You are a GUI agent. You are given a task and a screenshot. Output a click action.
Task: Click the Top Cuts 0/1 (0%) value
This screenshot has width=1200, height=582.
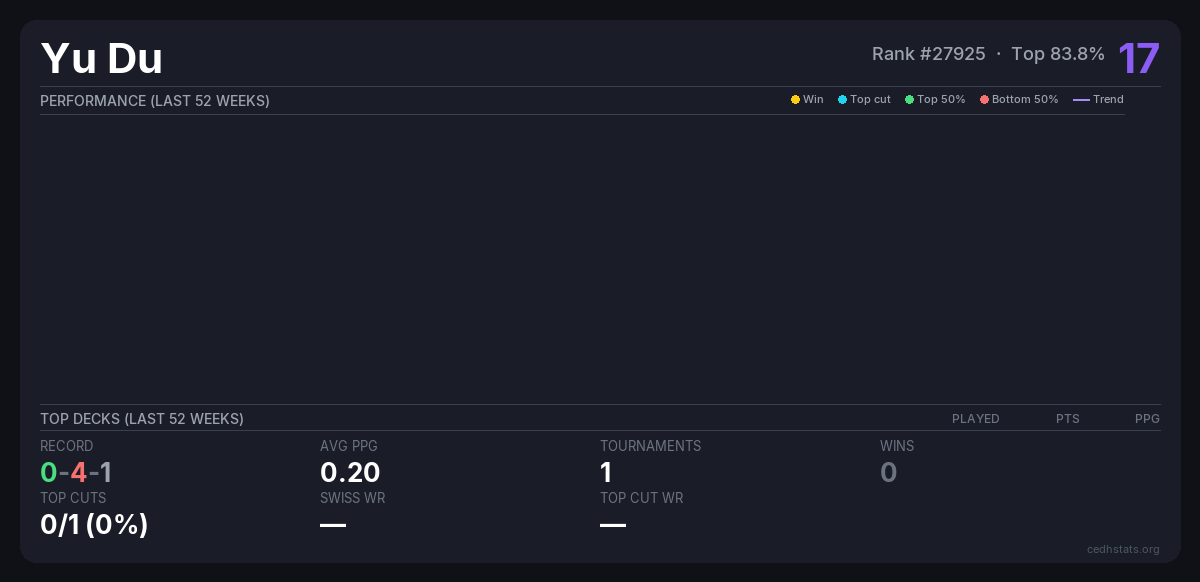(x=94, y=524)
